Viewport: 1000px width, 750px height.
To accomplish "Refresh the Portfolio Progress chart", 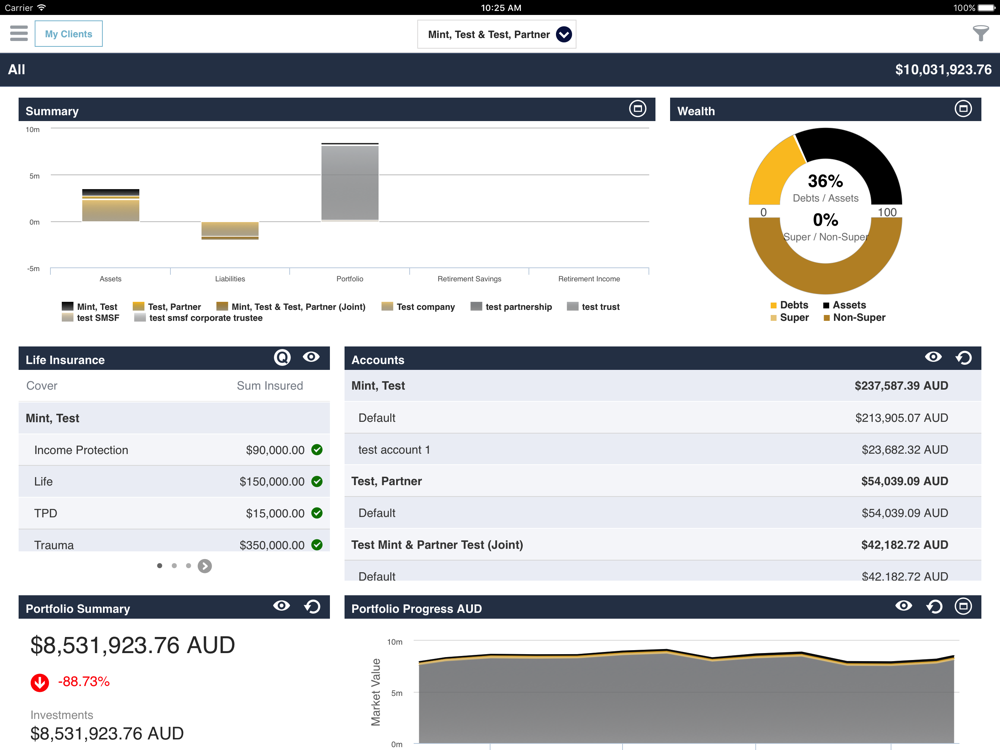I will point(934,607).
